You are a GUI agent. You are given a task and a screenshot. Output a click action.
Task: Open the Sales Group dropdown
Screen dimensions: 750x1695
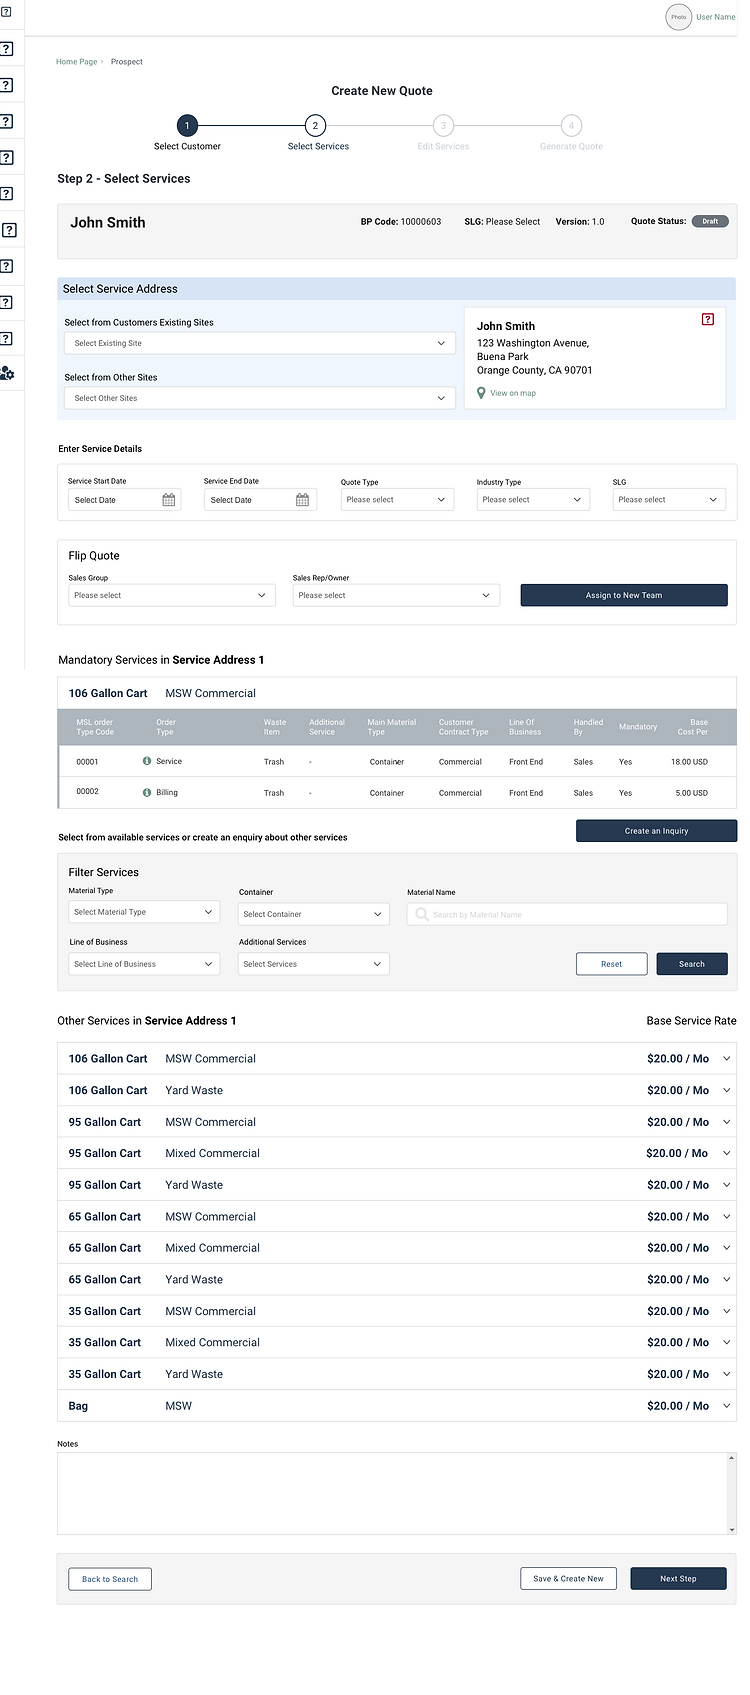pyautogui.click(x=172, y=595)
